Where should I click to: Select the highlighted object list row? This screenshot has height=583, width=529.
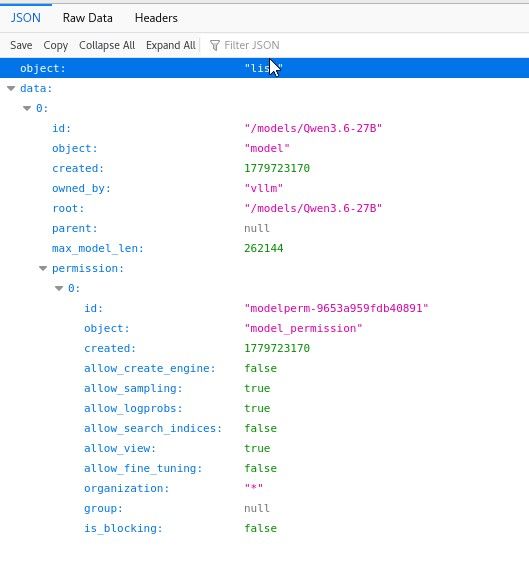264,68
